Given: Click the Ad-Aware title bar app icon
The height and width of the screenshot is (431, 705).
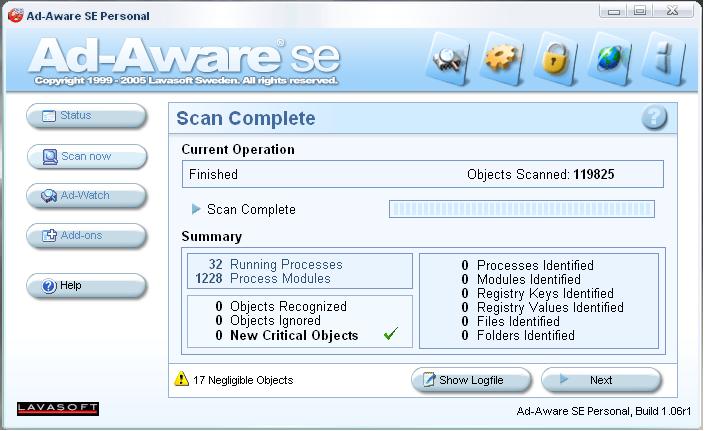Looking at the screenshot, I should [15, 15].
